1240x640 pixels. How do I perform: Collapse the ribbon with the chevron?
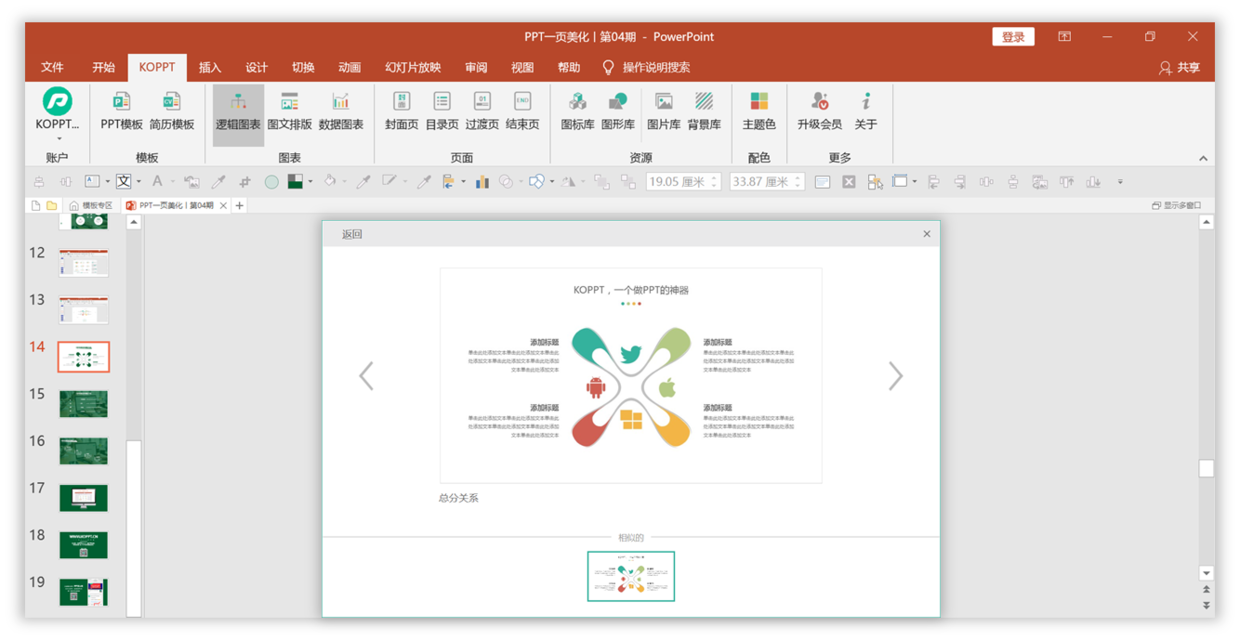pyautogui.click(x=1203, y=158)
